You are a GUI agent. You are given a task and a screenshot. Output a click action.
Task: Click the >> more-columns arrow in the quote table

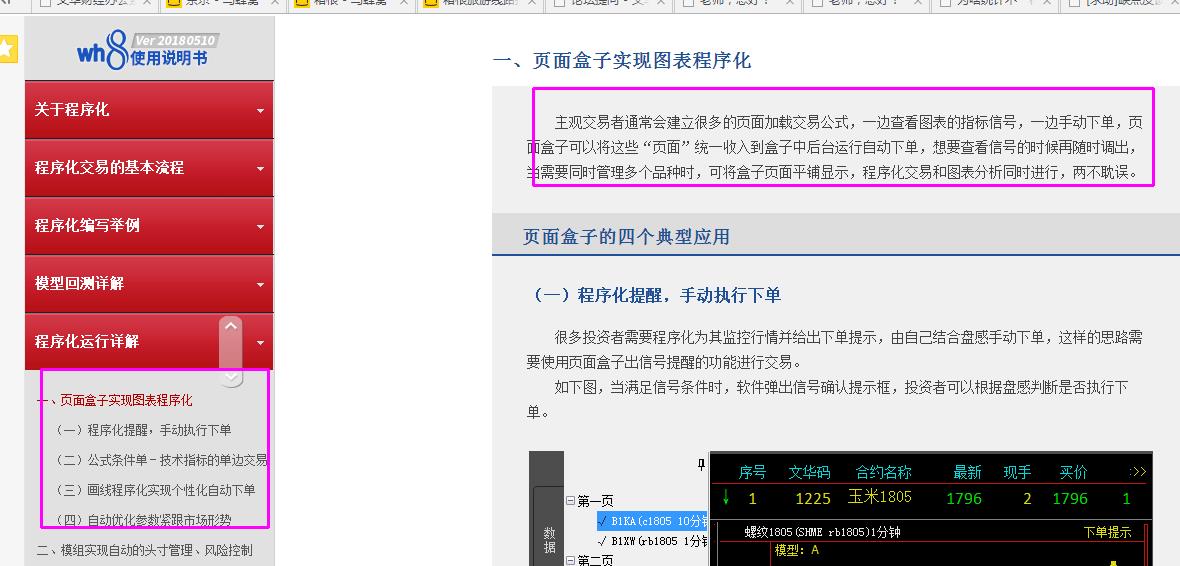[1138, 473]
